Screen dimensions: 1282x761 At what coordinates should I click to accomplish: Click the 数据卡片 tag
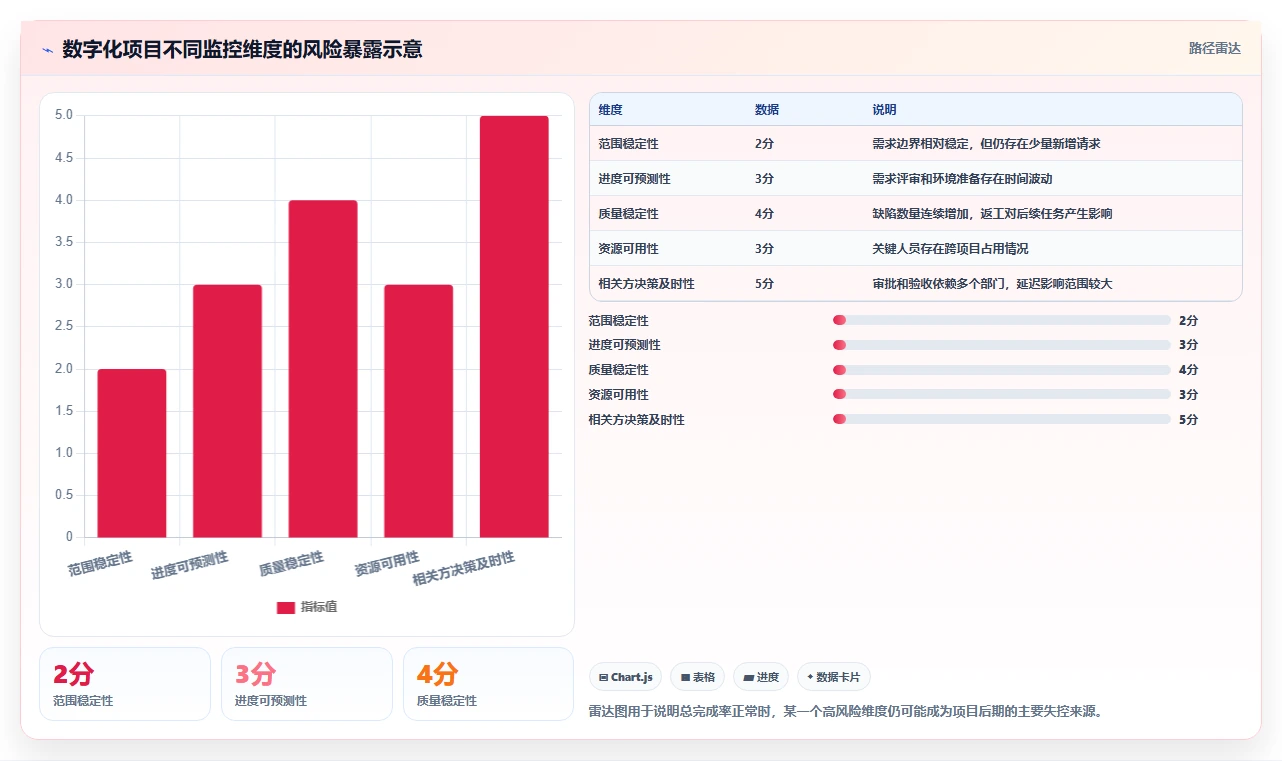[x=833, y=677]
